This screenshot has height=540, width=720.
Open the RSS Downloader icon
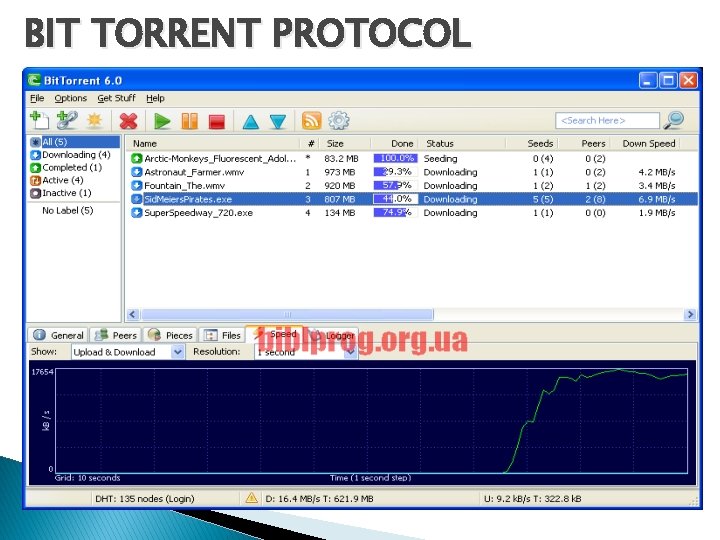point(311,121)
